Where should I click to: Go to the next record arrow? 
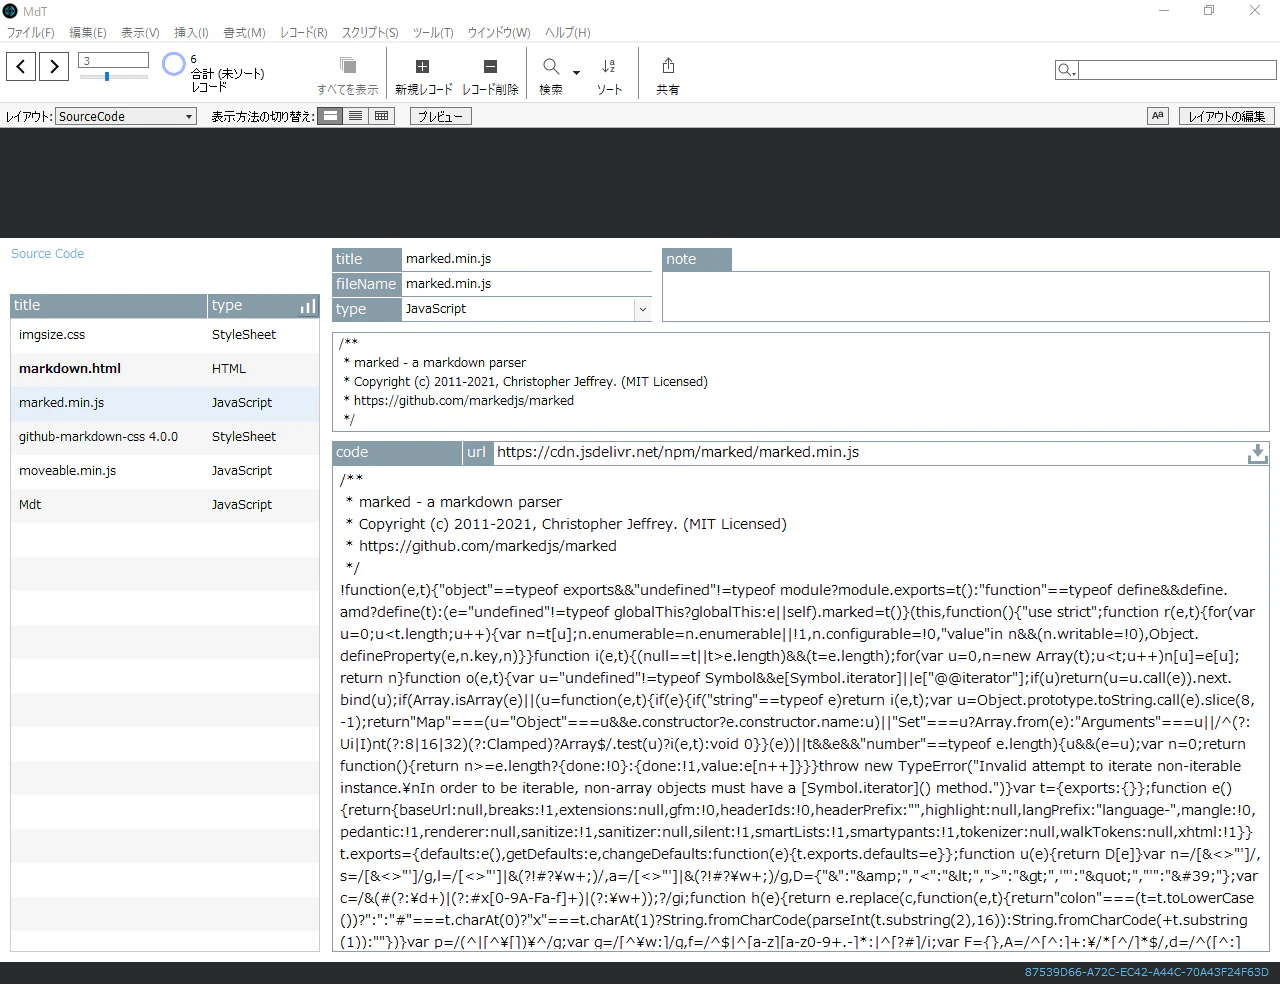(x=54, y=67)
